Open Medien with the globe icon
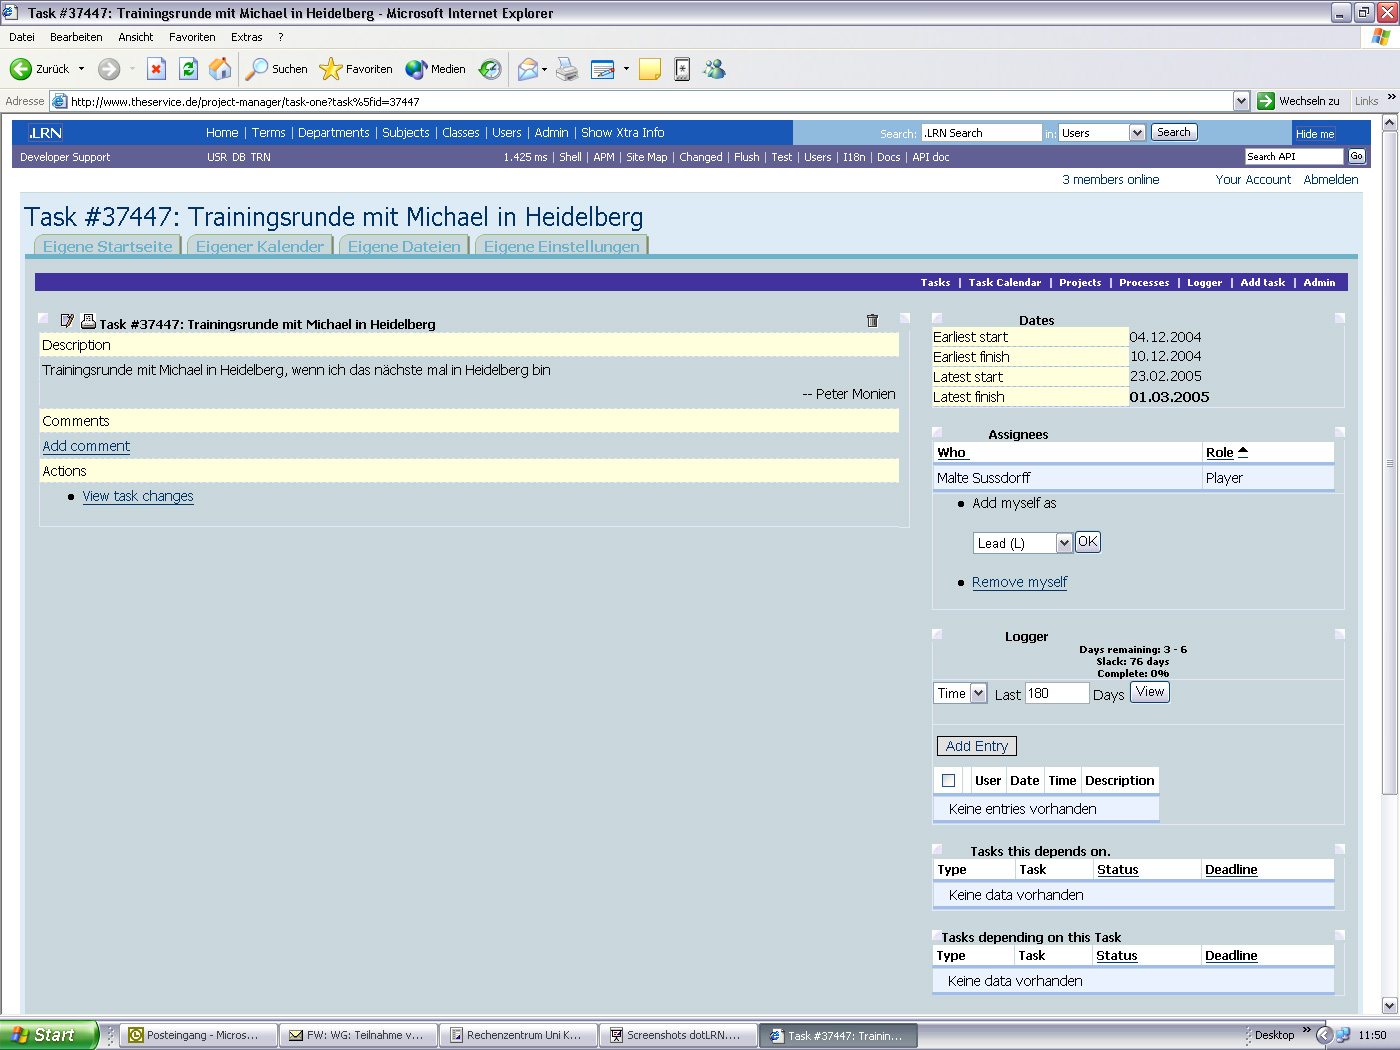The height and width of the screenshot is (1050, 1400). click(x=417, y=68)
